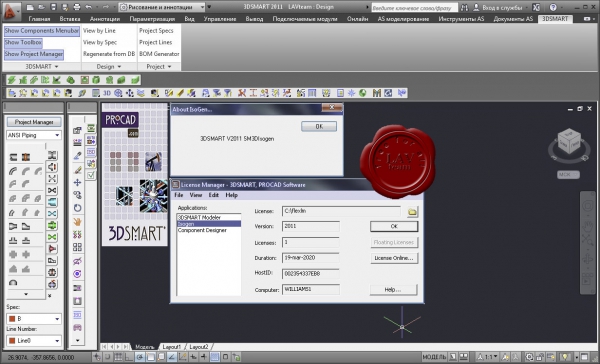600x364 pixels.
Task: Click the keyword search input field
Action: (414, 7)
